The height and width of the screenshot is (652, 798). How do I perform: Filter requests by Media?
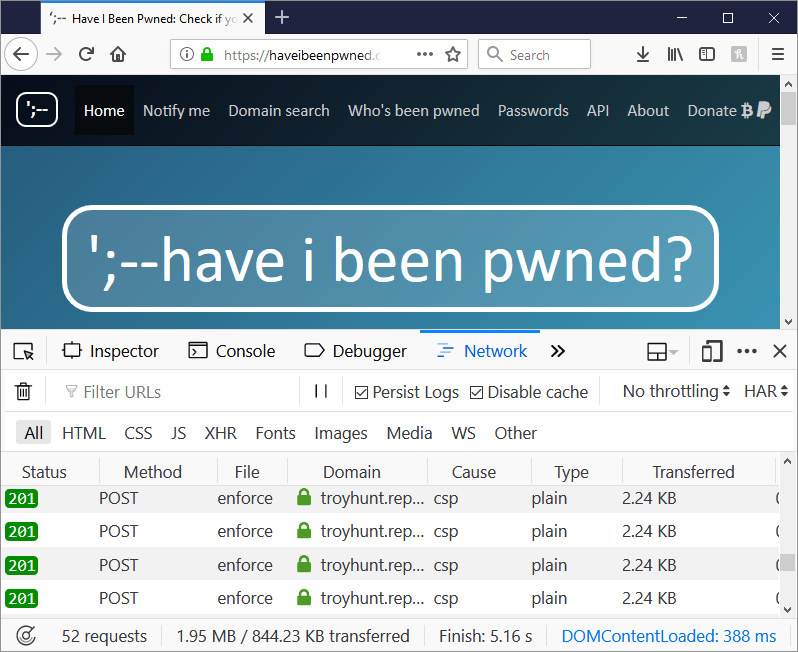point(409,433)
